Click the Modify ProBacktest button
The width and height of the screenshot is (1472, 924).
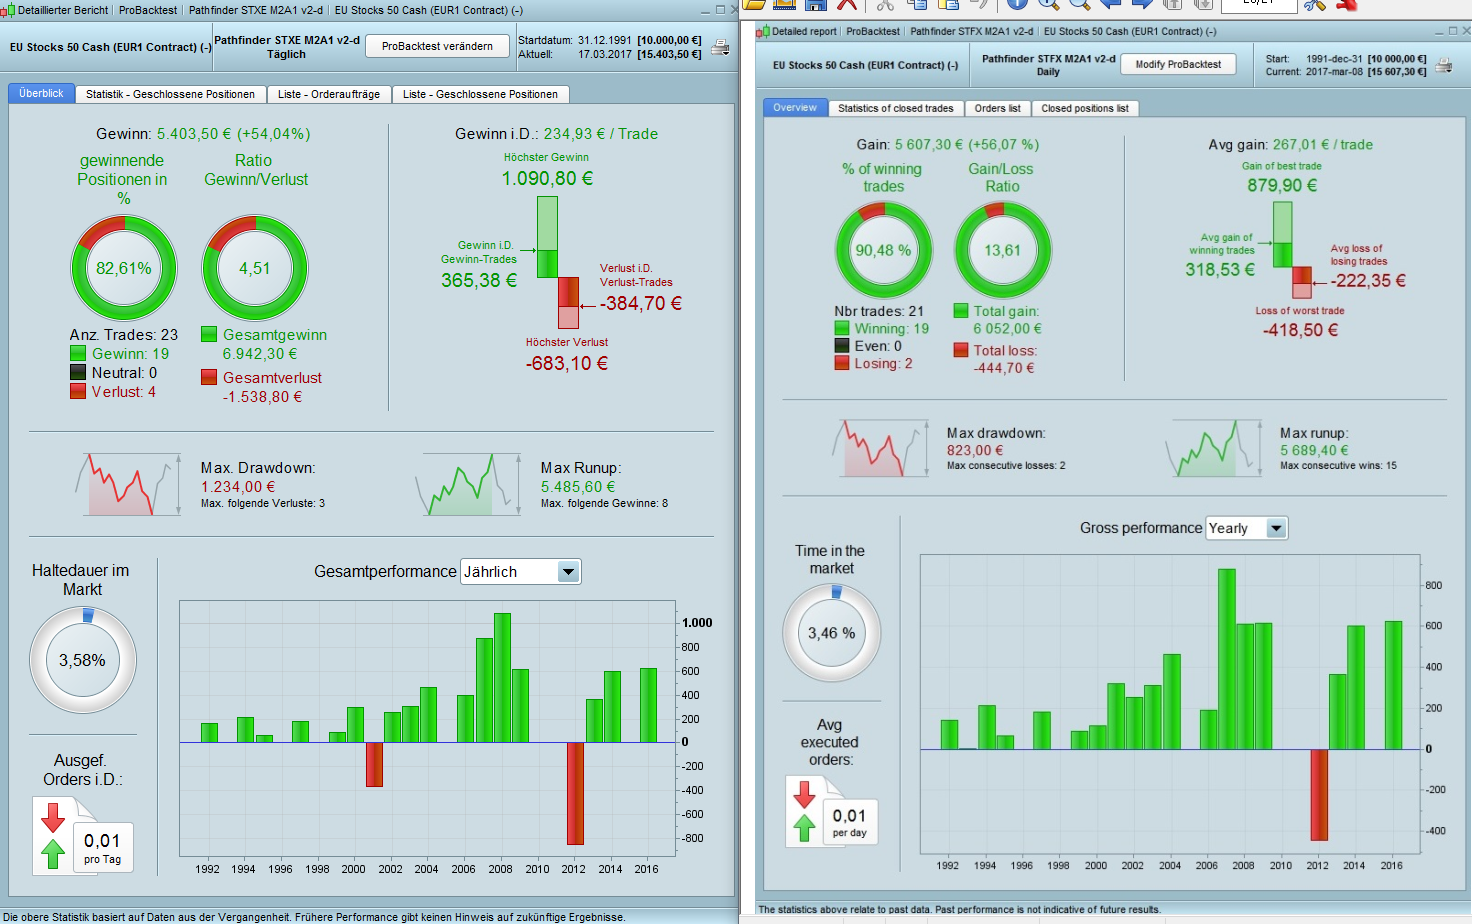(x=1178, y=64)
